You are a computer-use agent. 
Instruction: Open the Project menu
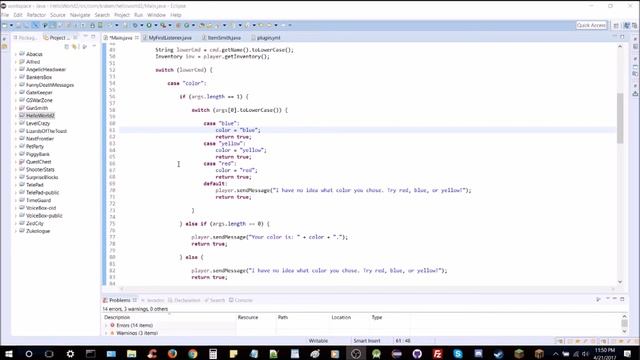click(x=122, y=15)
